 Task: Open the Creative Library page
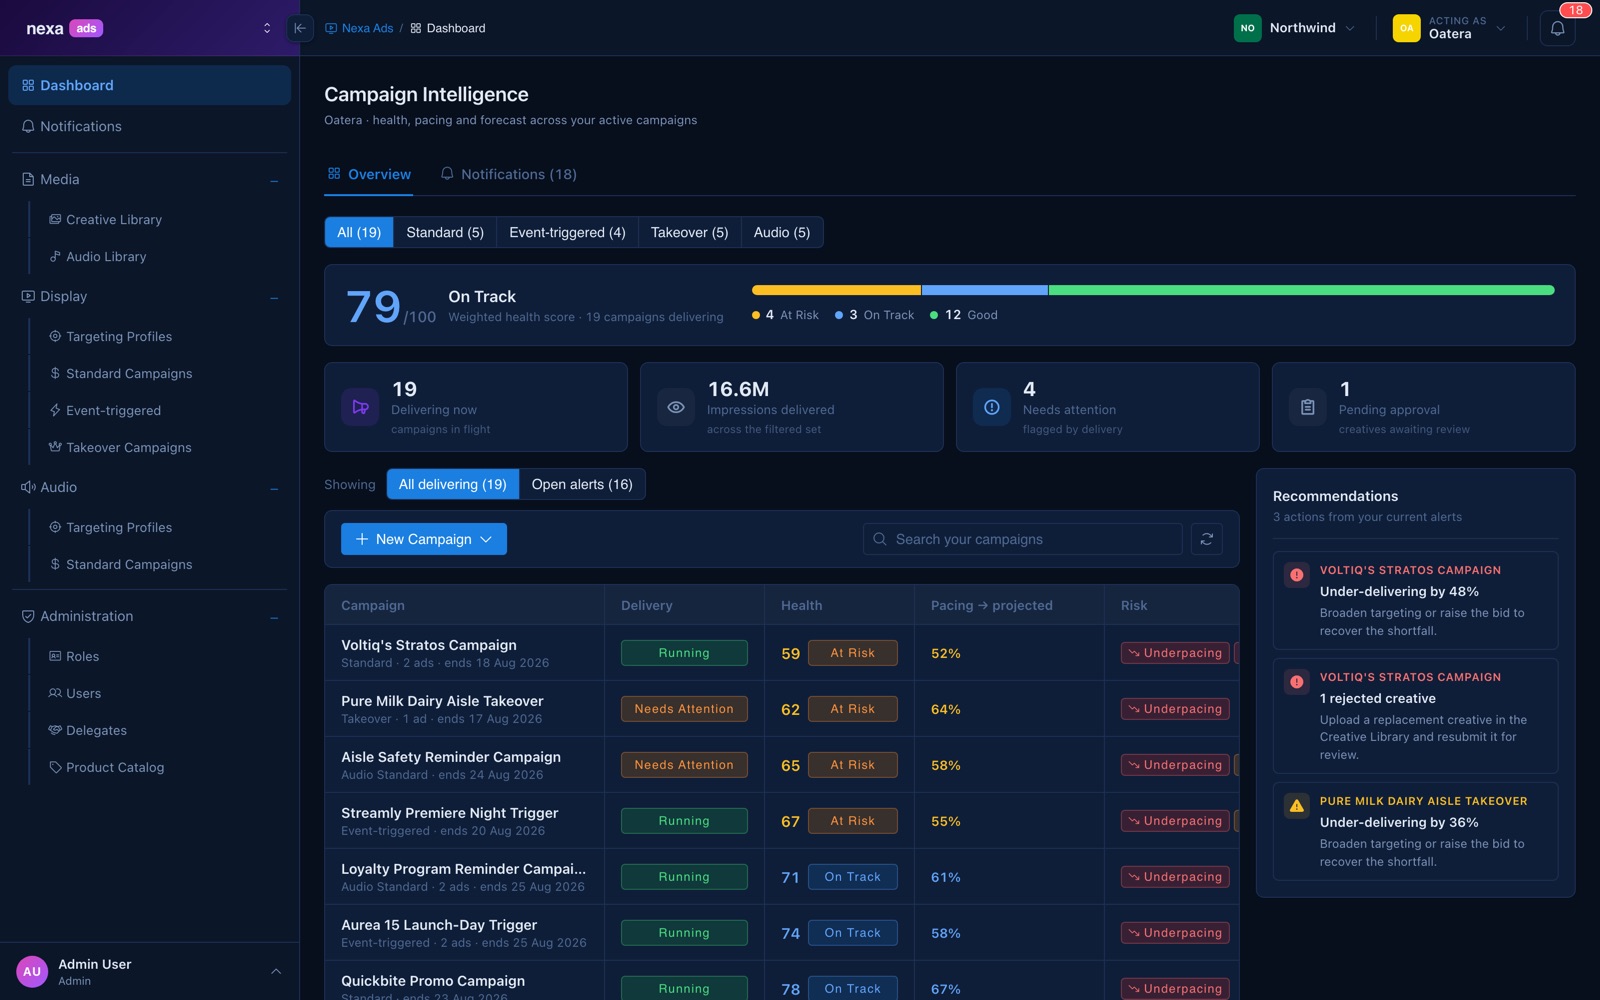113,219
